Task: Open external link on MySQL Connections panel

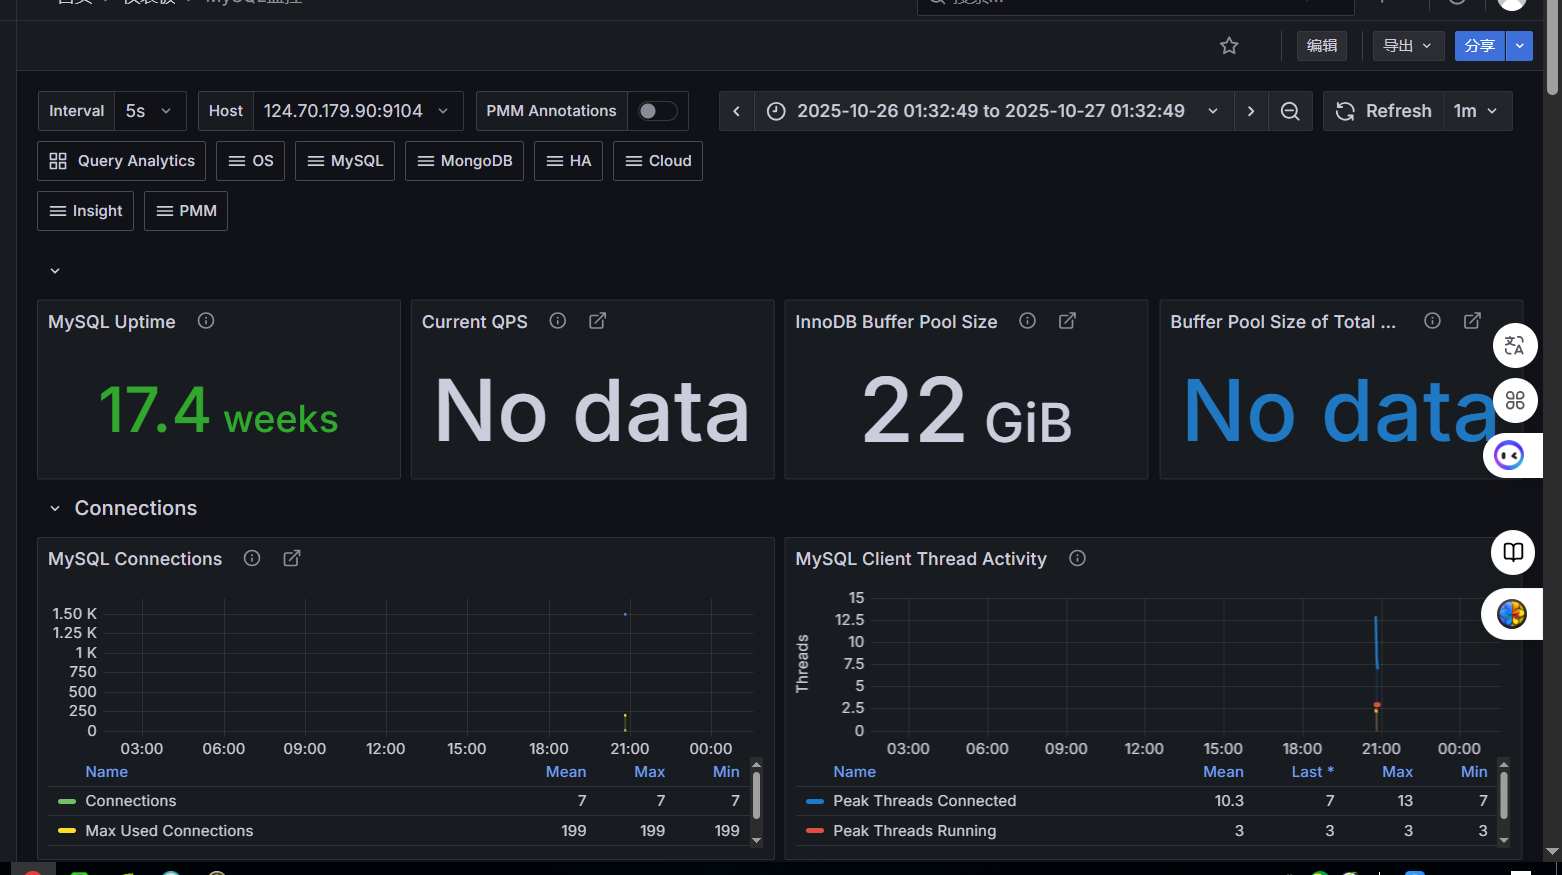Action: [x=291, y=558]
